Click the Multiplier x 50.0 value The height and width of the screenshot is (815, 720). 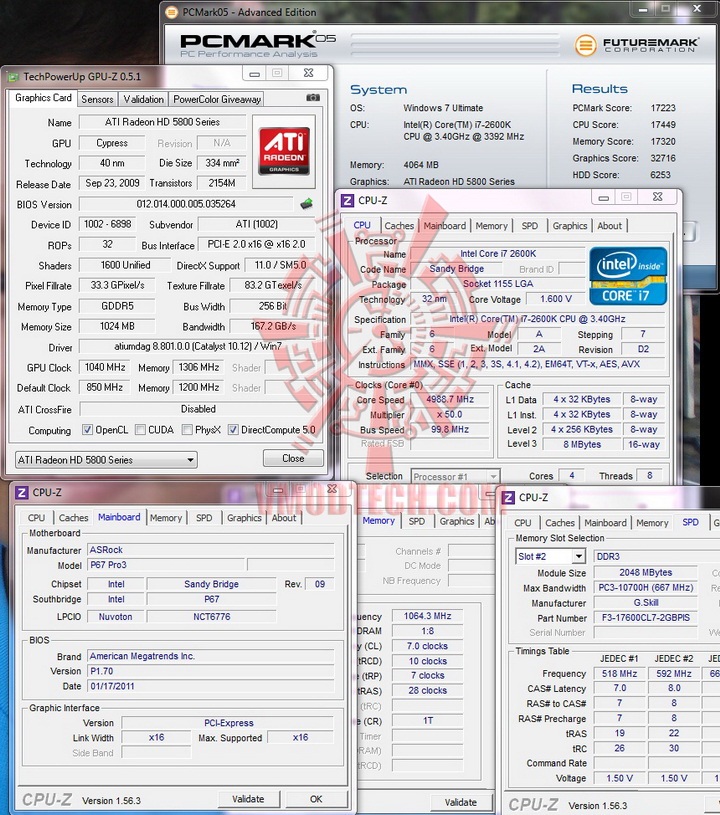[450, 415]
